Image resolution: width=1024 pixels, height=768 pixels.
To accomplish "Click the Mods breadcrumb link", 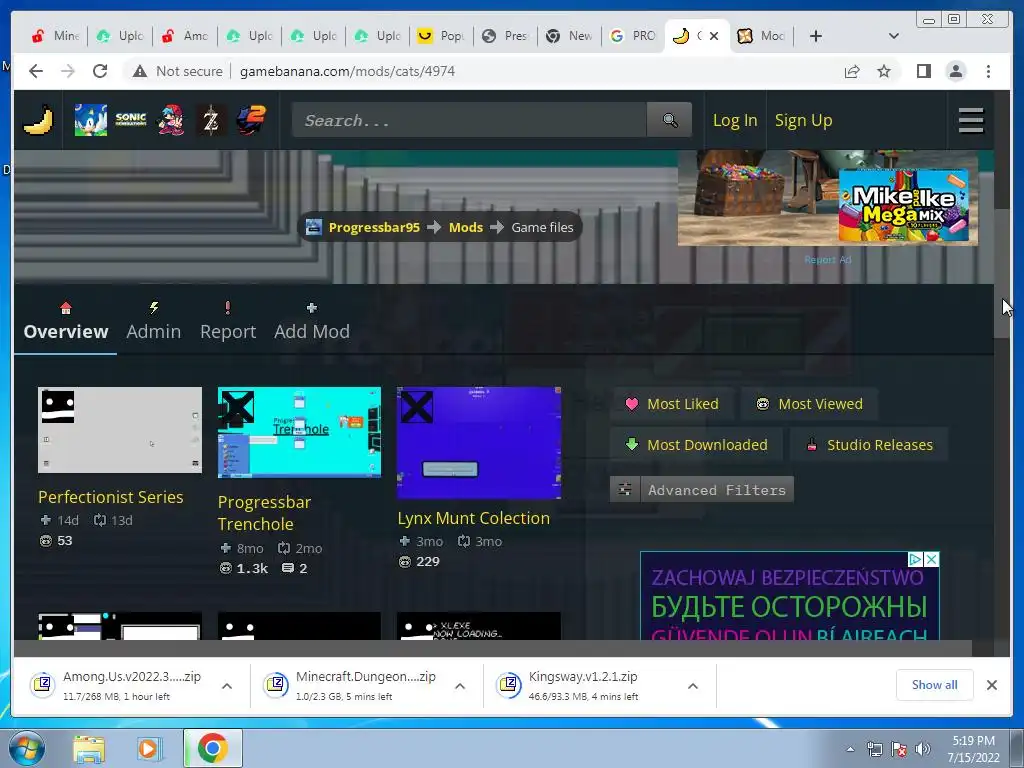I will coord(466,227).
